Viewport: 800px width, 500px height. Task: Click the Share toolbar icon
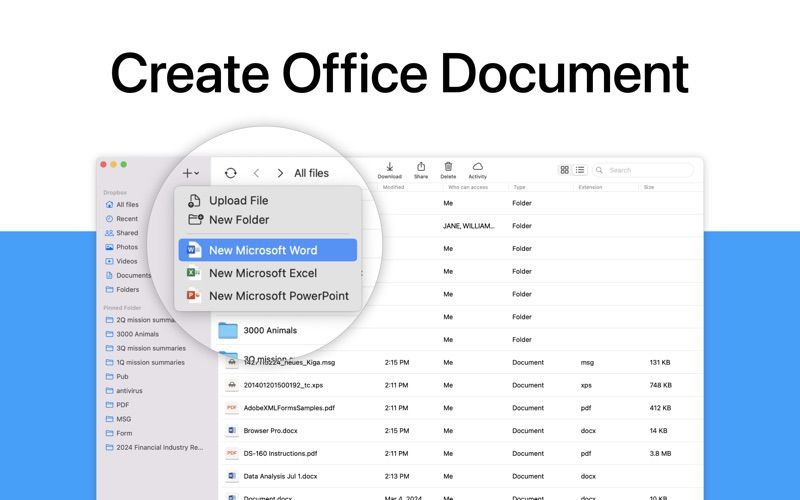(x=421, y=170)
